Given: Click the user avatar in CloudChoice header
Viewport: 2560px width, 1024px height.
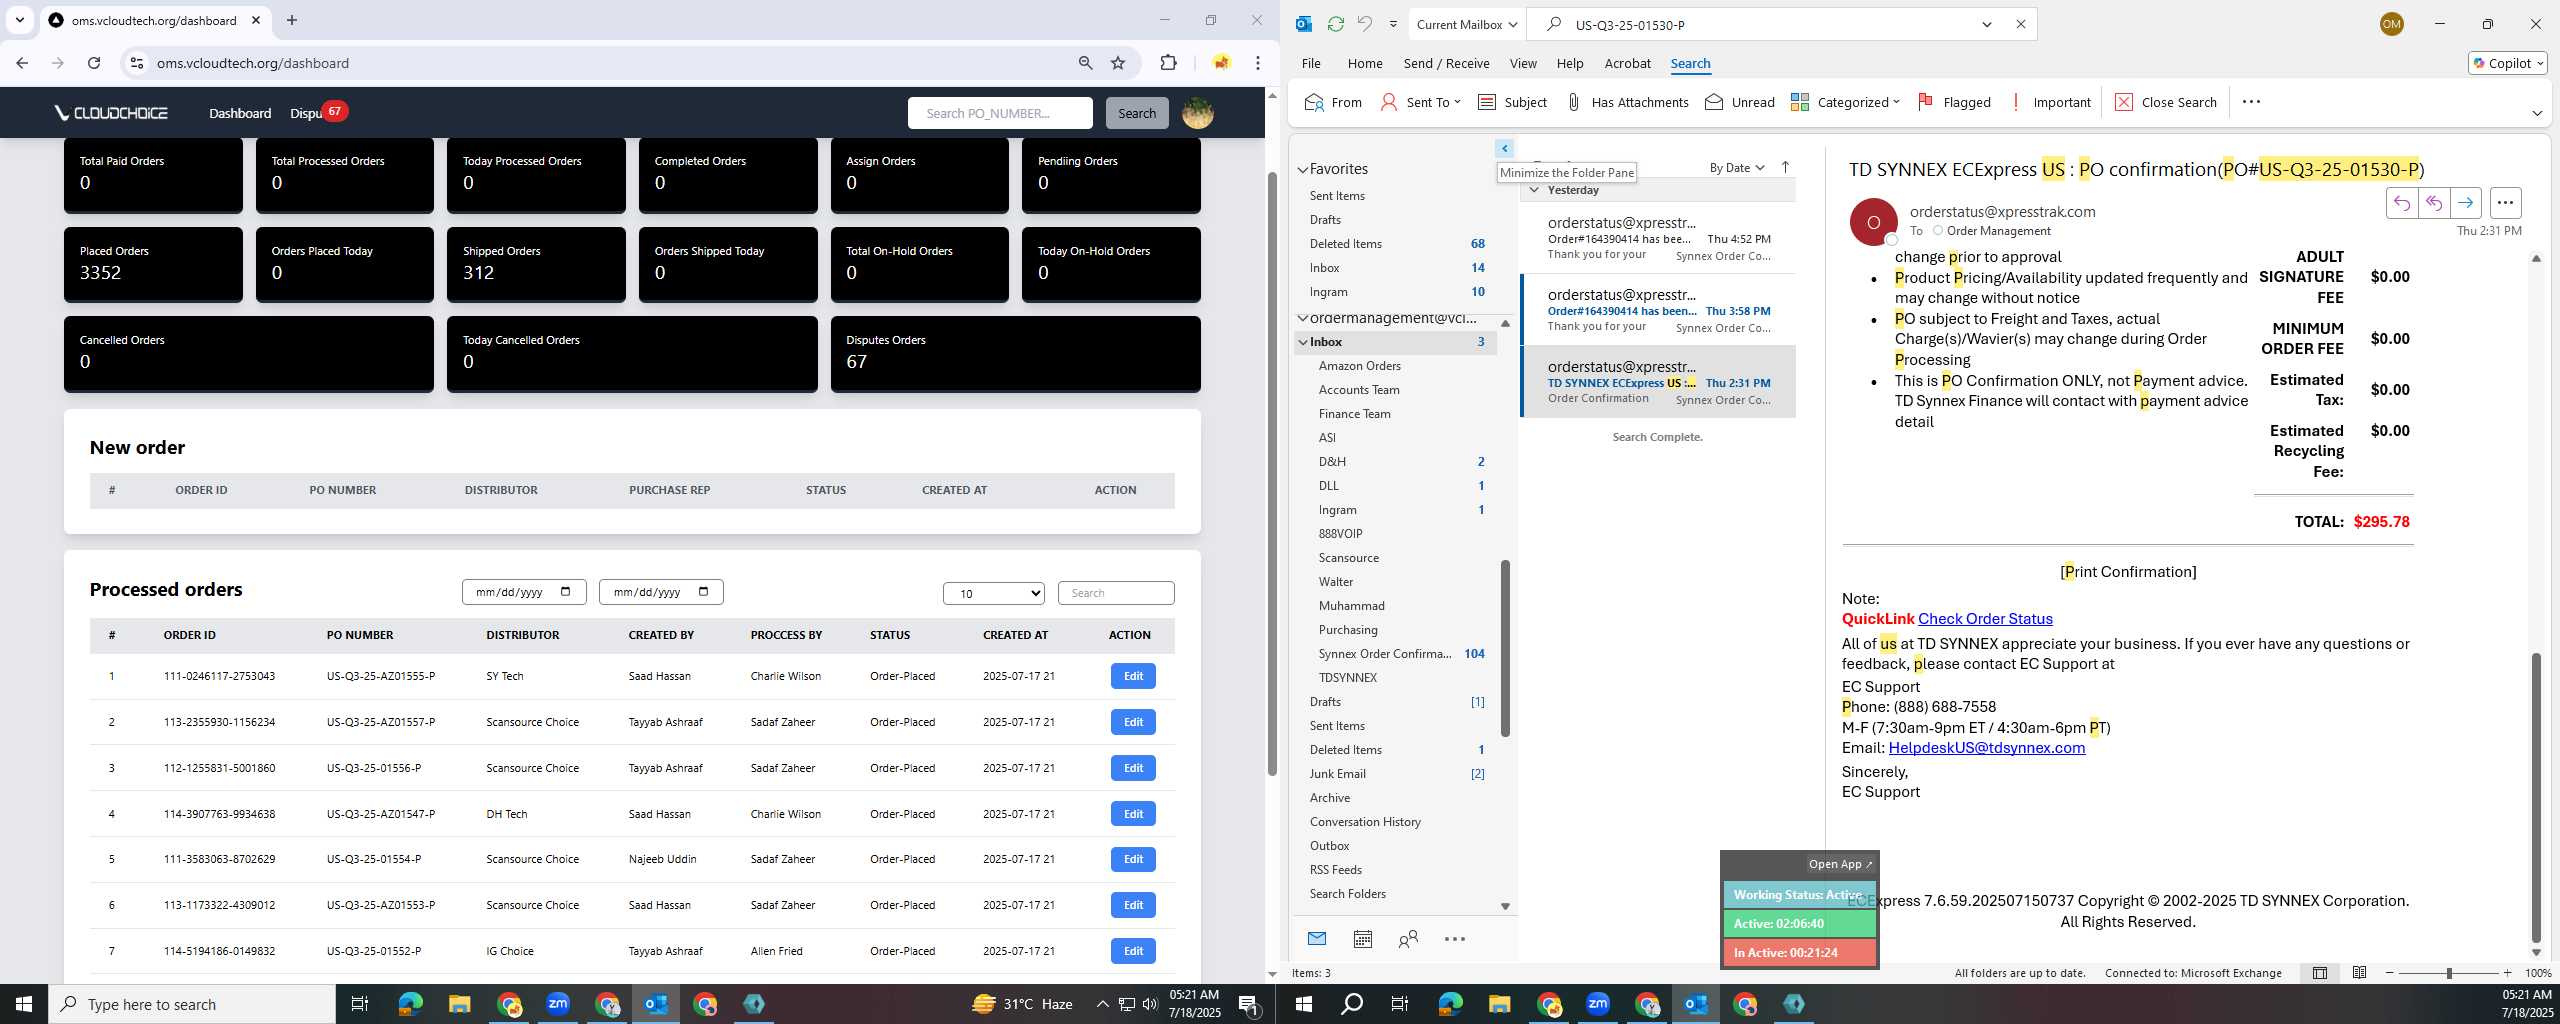Looking at the screenshot, I should [1197, 113].
